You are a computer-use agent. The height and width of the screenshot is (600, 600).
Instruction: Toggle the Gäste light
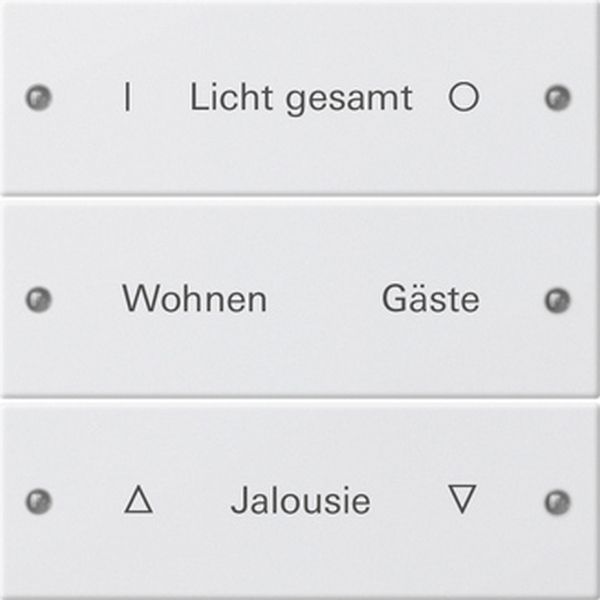tap(430, 299)
